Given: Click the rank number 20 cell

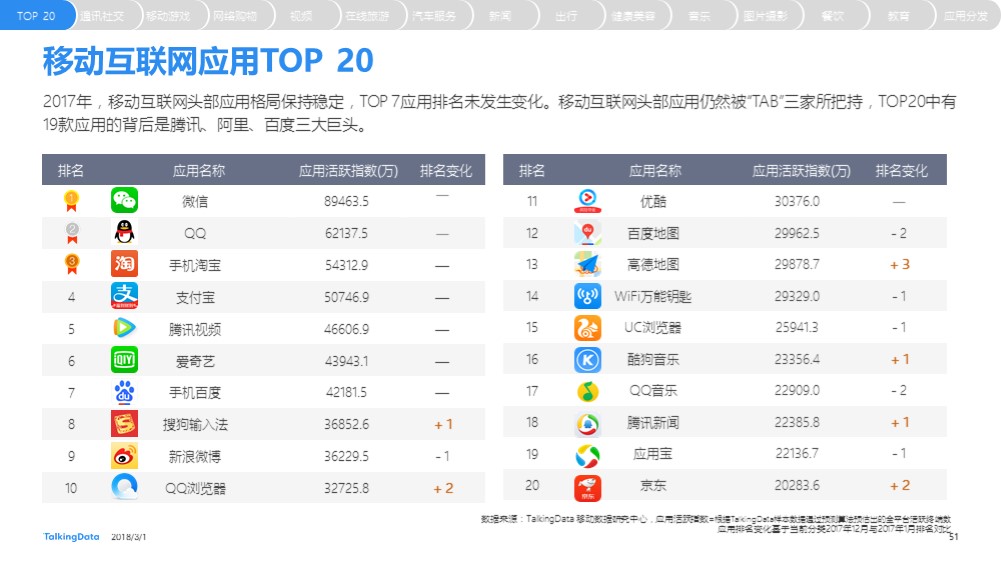Looking at the screenshot, I should (x=532, y=486).
